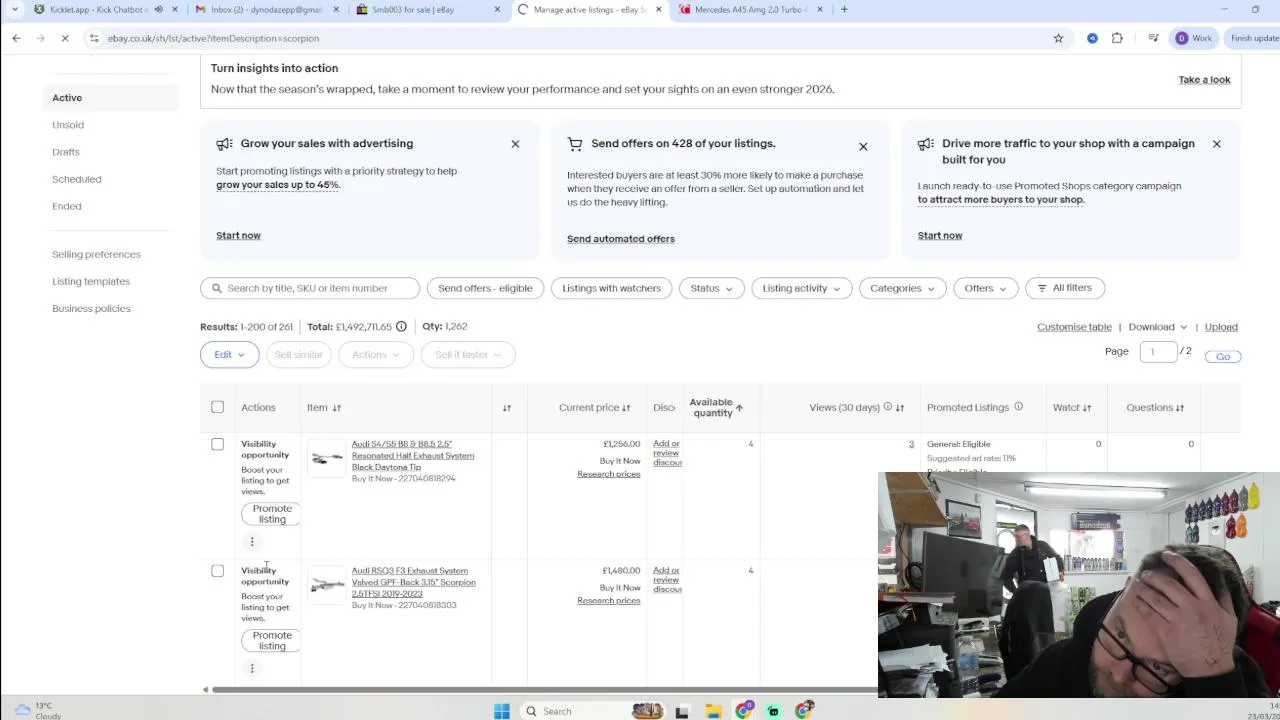Open Selling preferences in sidebar

point(96,254)
